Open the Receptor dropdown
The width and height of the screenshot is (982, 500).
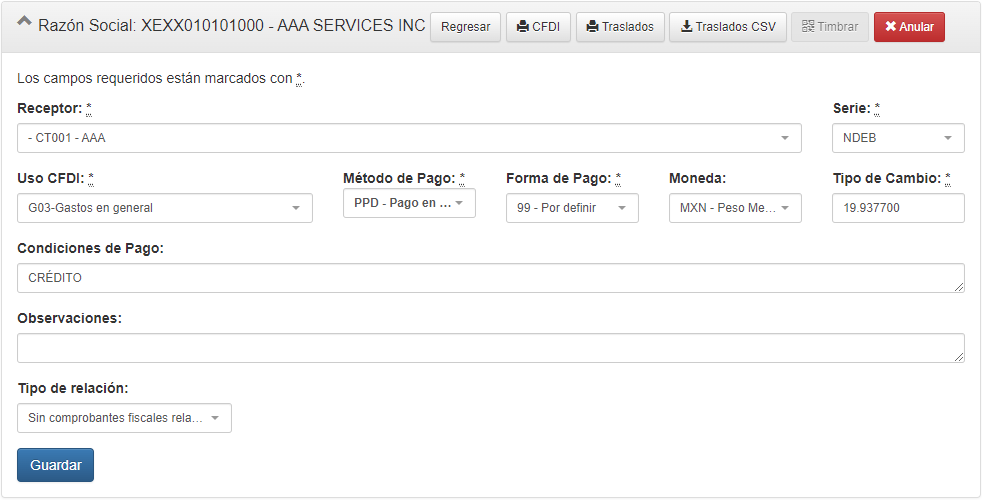(x=409, y=138)
